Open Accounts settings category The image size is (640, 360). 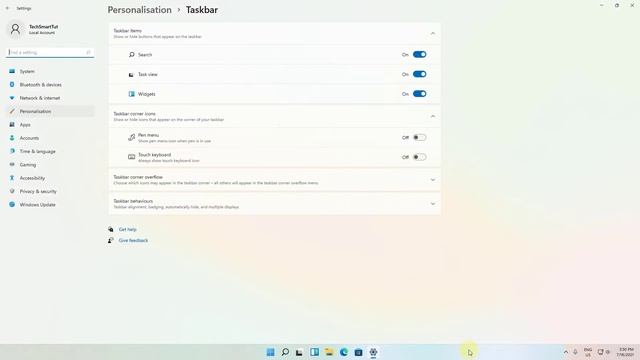[50, 138]
